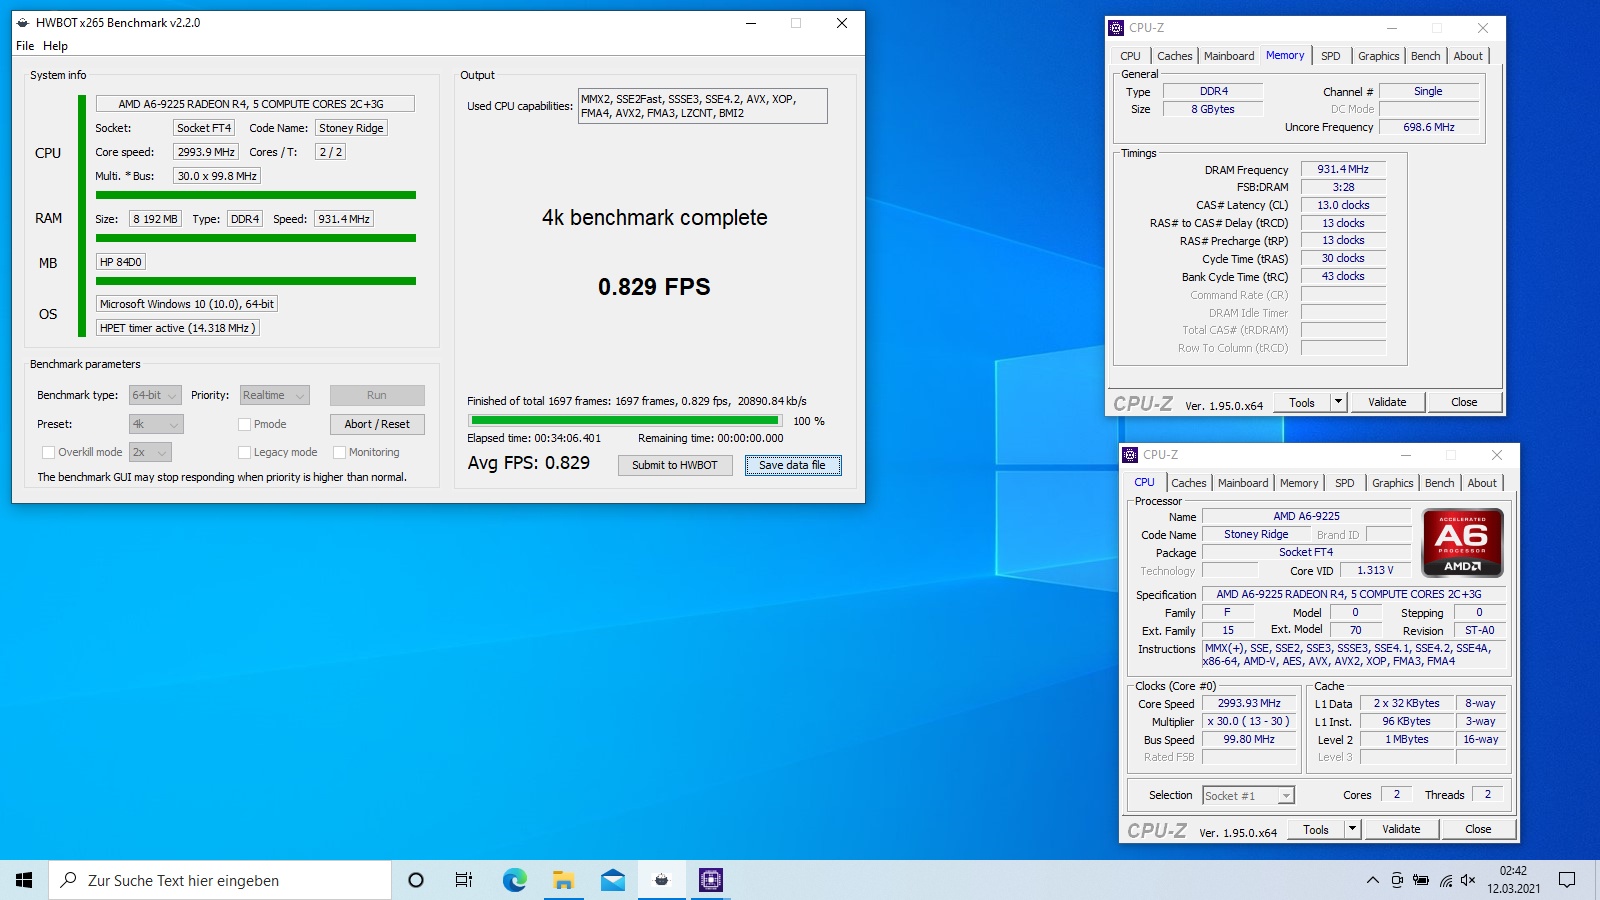Switch to HWBOT x265 taskbar icon

click(661, 880)
